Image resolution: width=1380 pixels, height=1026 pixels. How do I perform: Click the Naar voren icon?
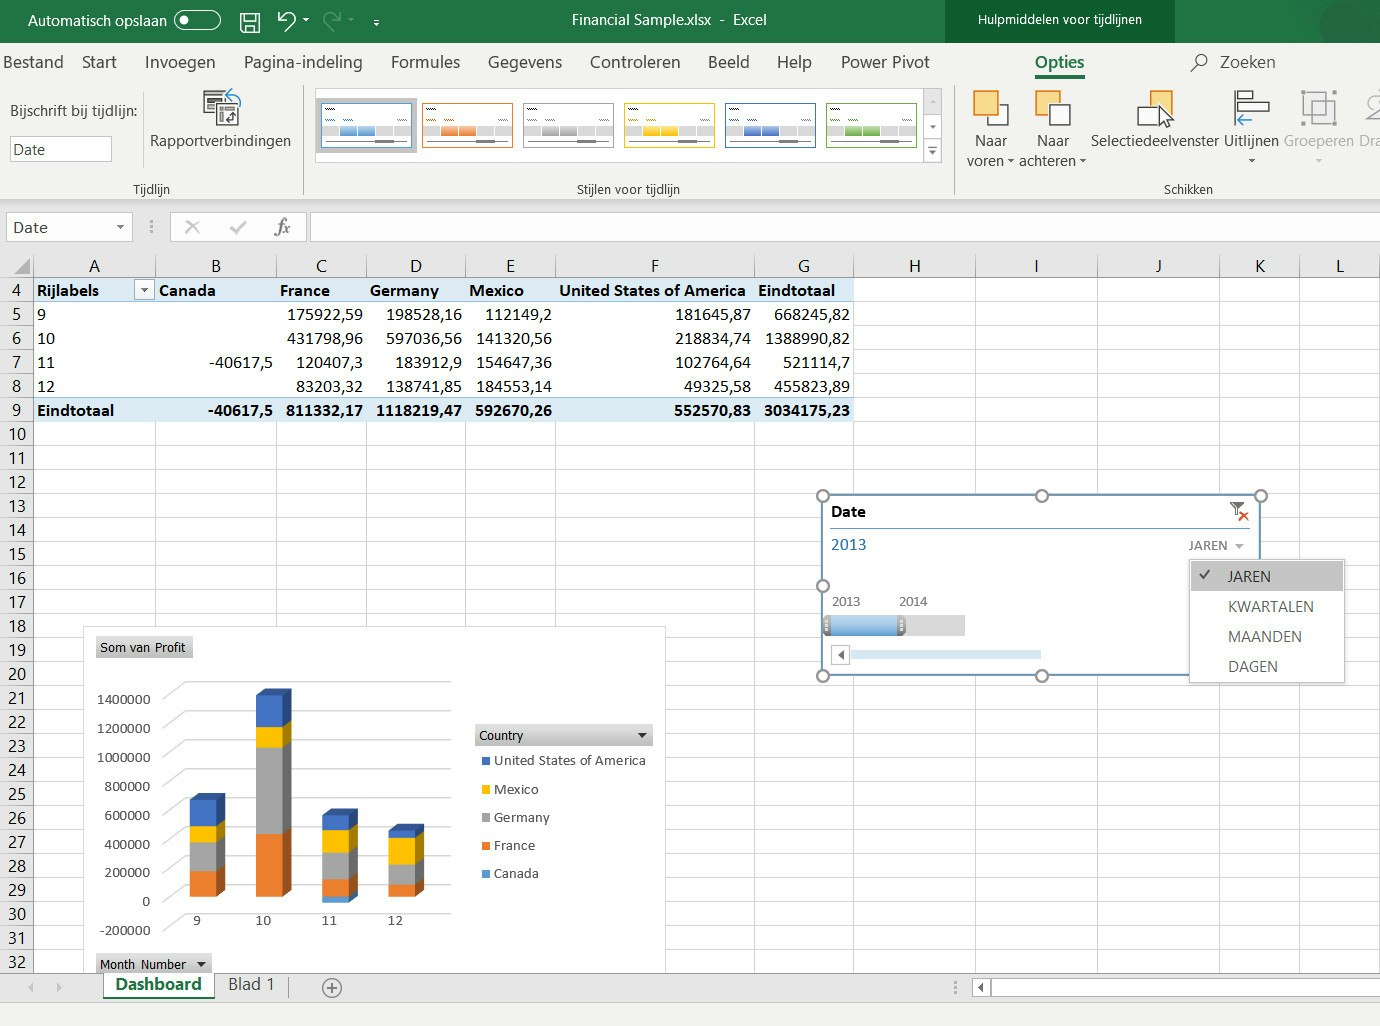click(x=990, y=110)
